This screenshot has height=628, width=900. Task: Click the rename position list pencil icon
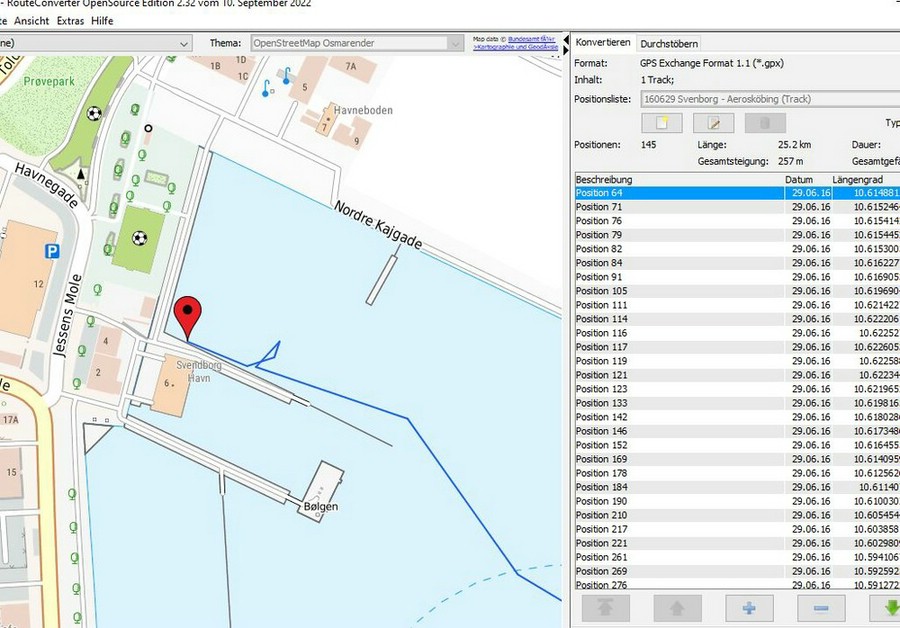coord(714,123)
